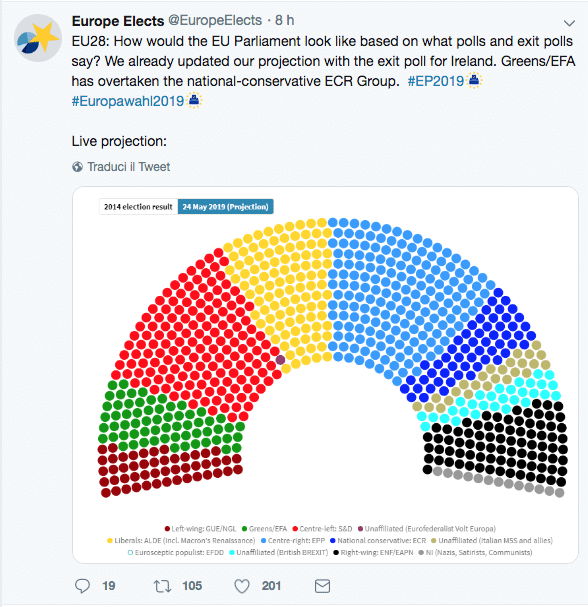Image resolution: width=588 pixels, height=607 pixels.
Task: Send tweet via envelope message icon
Action: 322,586
